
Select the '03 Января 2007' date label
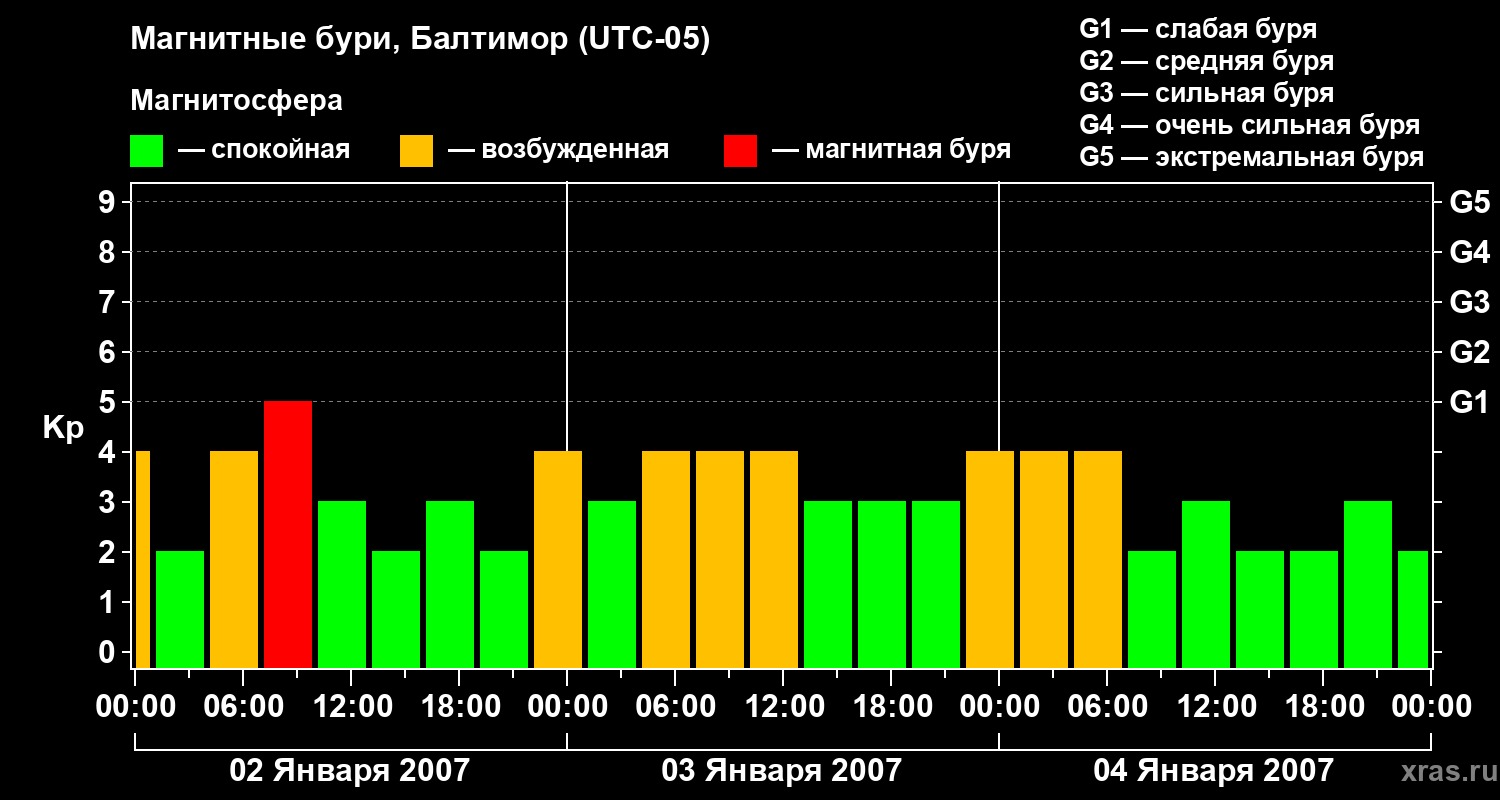pos(781,771)
